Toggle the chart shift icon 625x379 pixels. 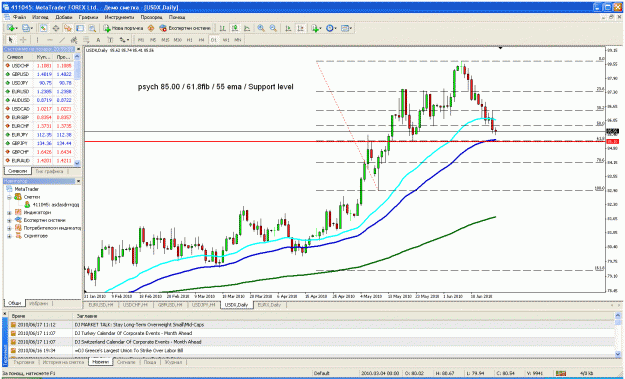[x=300, y=28]
